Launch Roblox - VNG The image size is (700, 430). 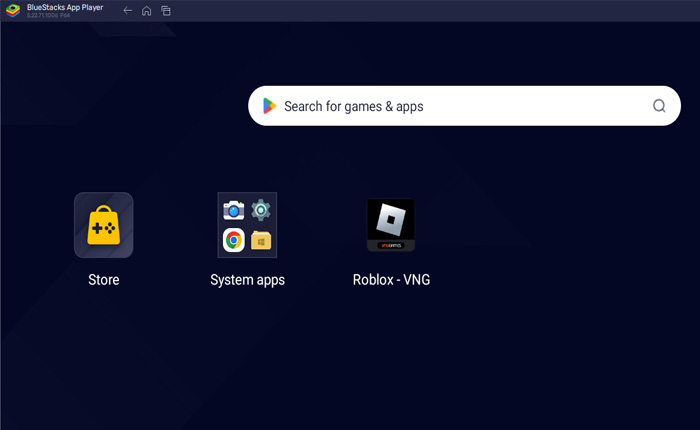[391, 225]
